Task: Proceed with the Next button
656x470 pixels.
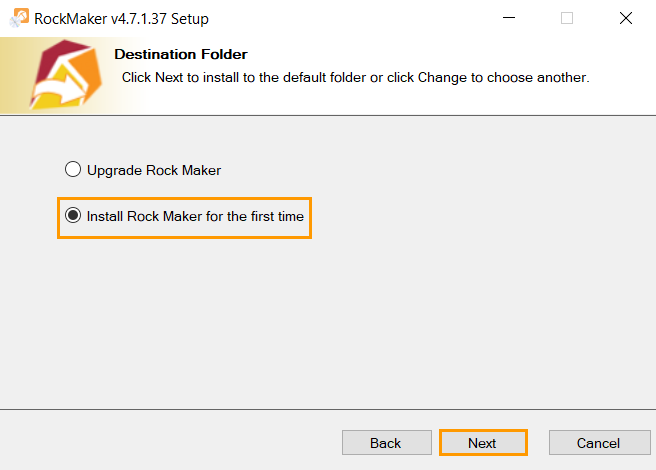Action: tap(483, 443)
